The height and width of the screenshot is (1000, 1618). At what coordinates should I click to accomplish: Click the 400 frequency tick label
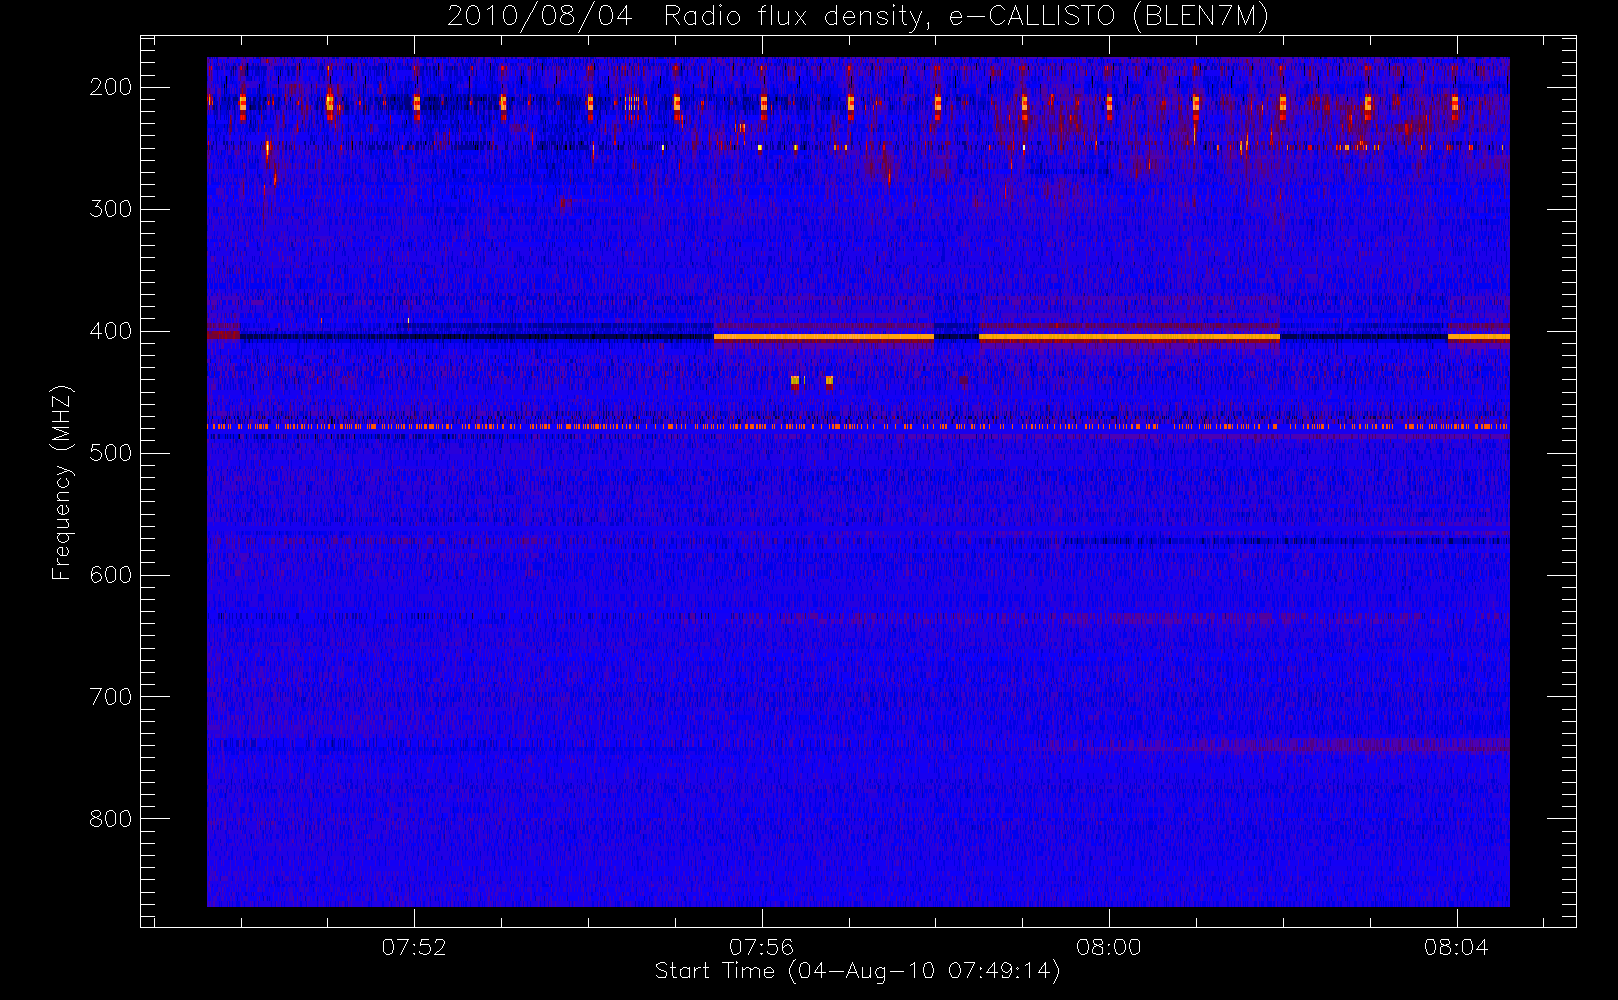click(x=110, y=331)
